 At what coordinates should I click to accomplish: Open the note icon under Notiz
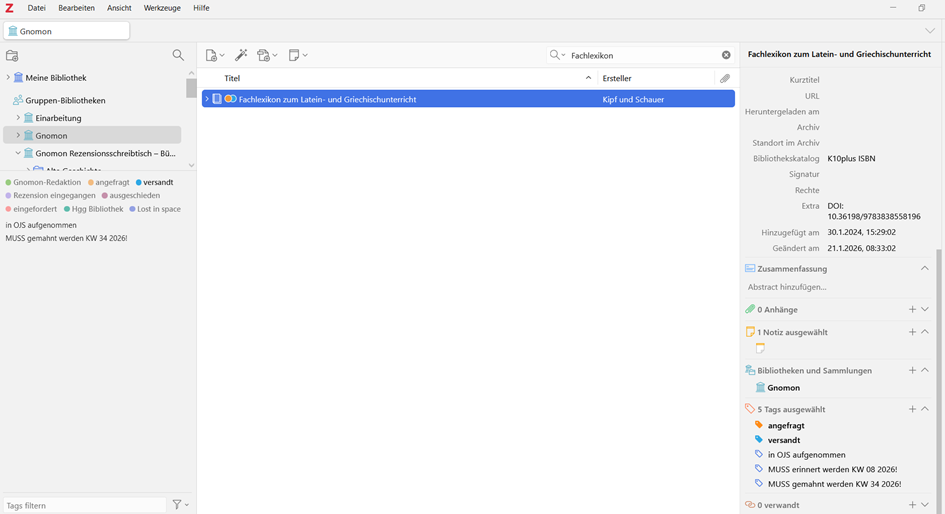[x=760, y=348]
